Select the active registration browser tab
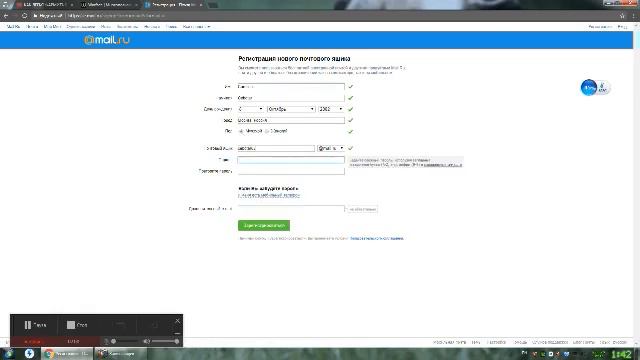 coord(173,5)
